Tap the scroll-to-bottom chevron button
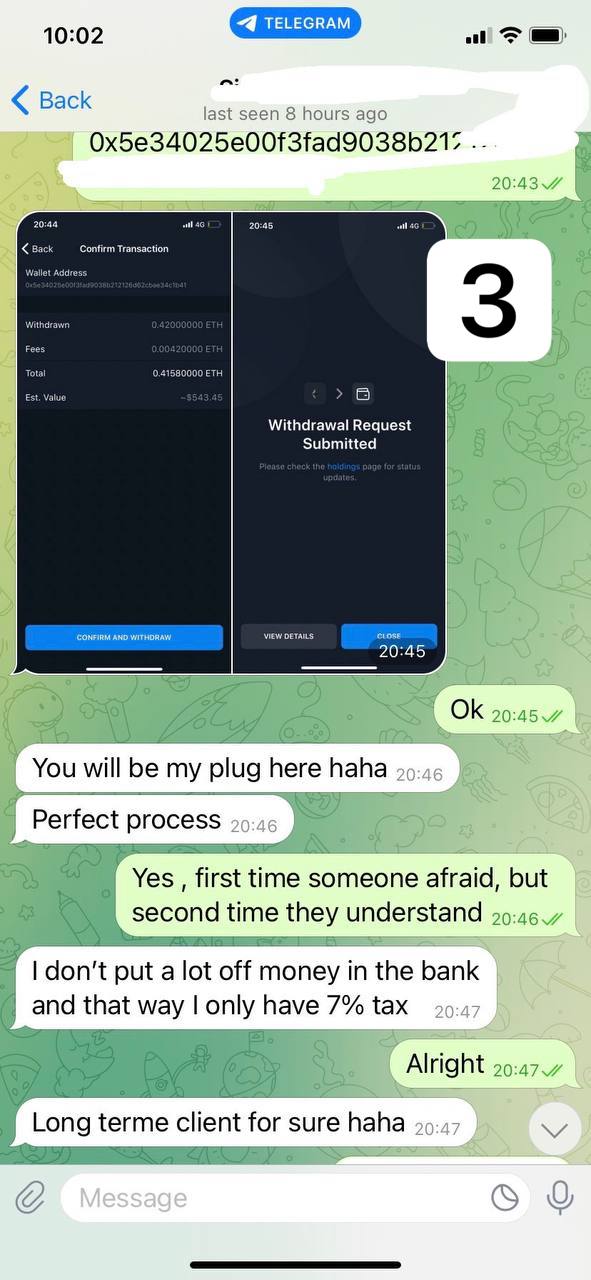591x1280 pixels. 555,1130
